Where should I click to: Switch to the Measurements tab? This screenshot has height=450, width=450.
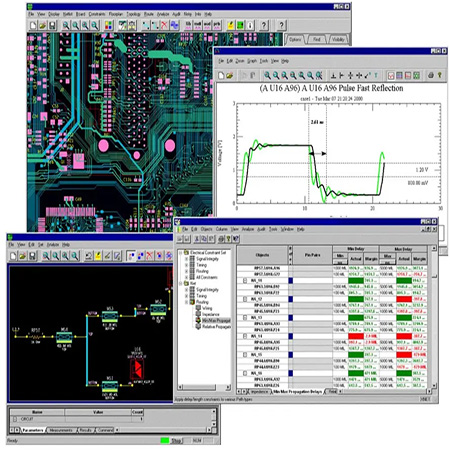(x=61, y=430)
